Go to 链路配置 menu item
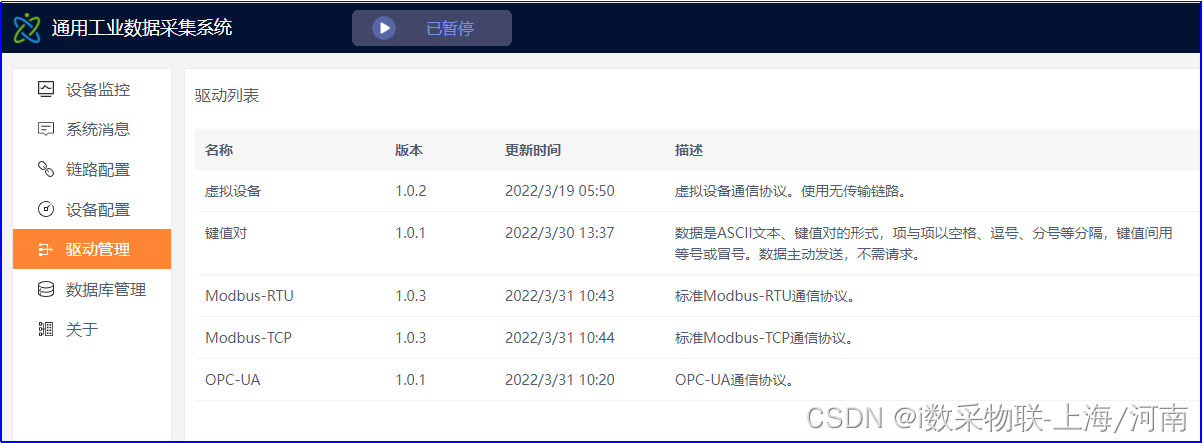 [92, 169]
